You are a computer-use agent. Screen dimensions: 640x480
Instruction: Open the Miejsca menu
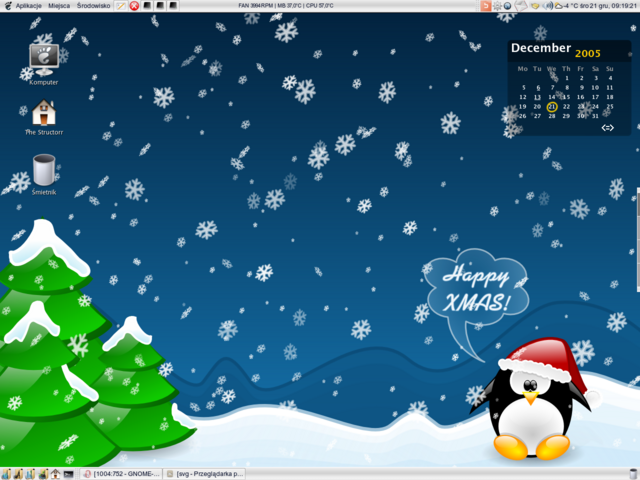click(59, 6)
